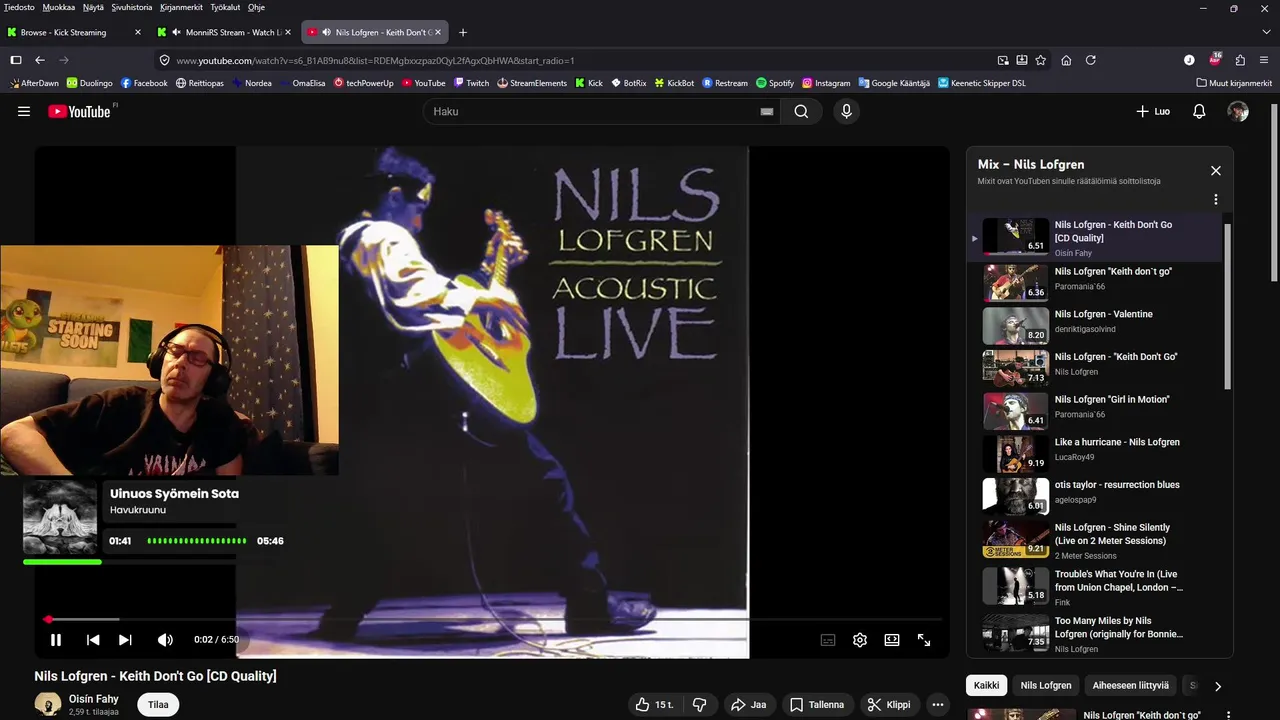Screen dimensions: 1280x720
Task: Go back in browser history
Action: point(40,60)
